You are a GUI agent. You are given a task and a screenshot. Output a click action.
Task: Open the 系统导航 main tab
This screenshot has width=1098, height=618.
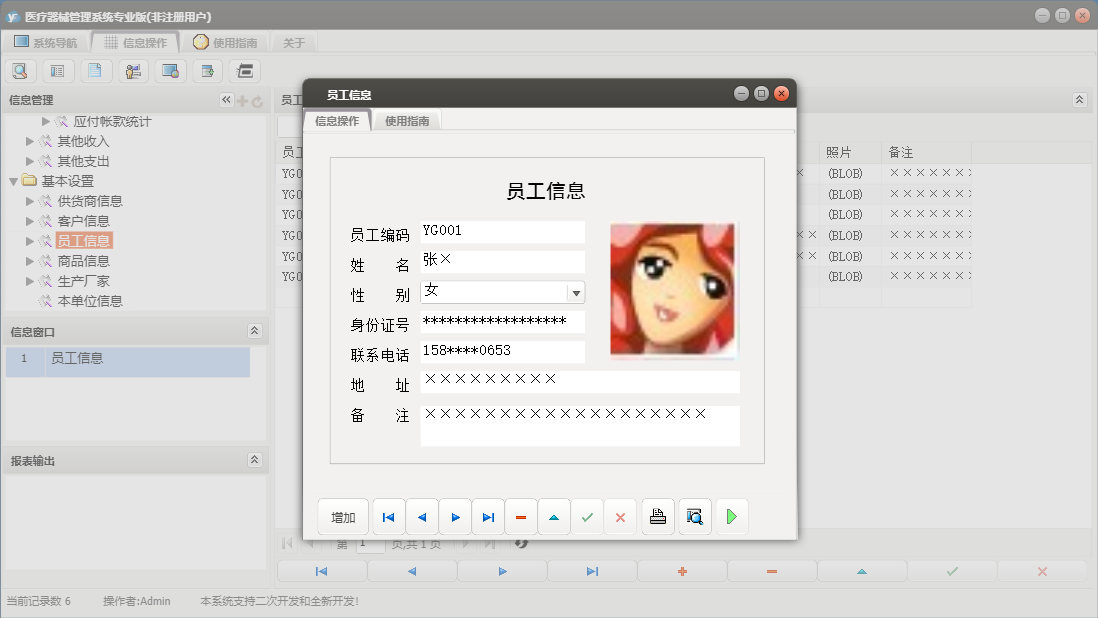pyautogui.click(x=45, y=43)
